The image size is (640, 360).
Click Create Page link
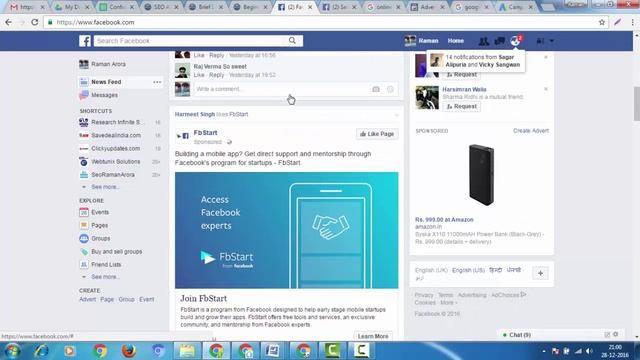(107, 299)
